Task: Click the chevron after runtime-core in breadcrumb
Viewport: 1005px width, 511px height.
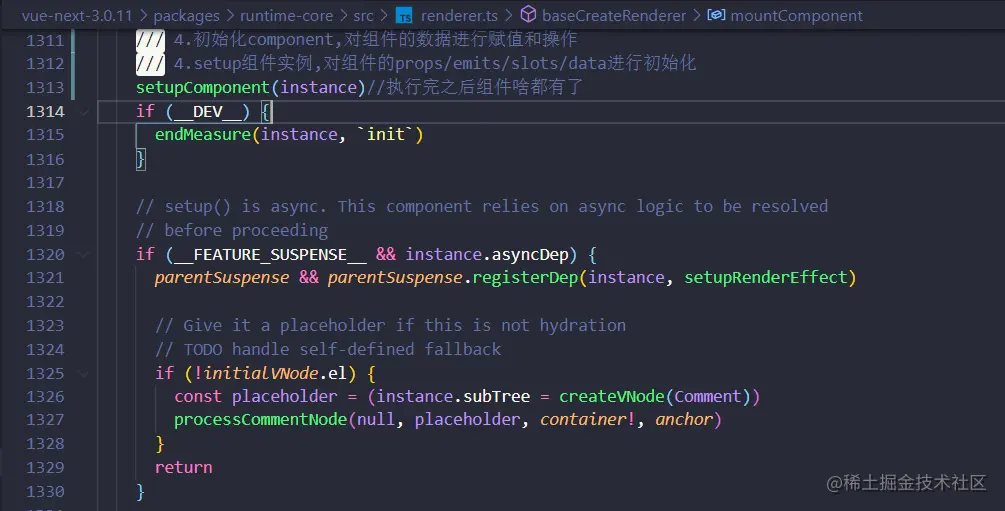Action: pyautogui.click(x=344, y=15)
